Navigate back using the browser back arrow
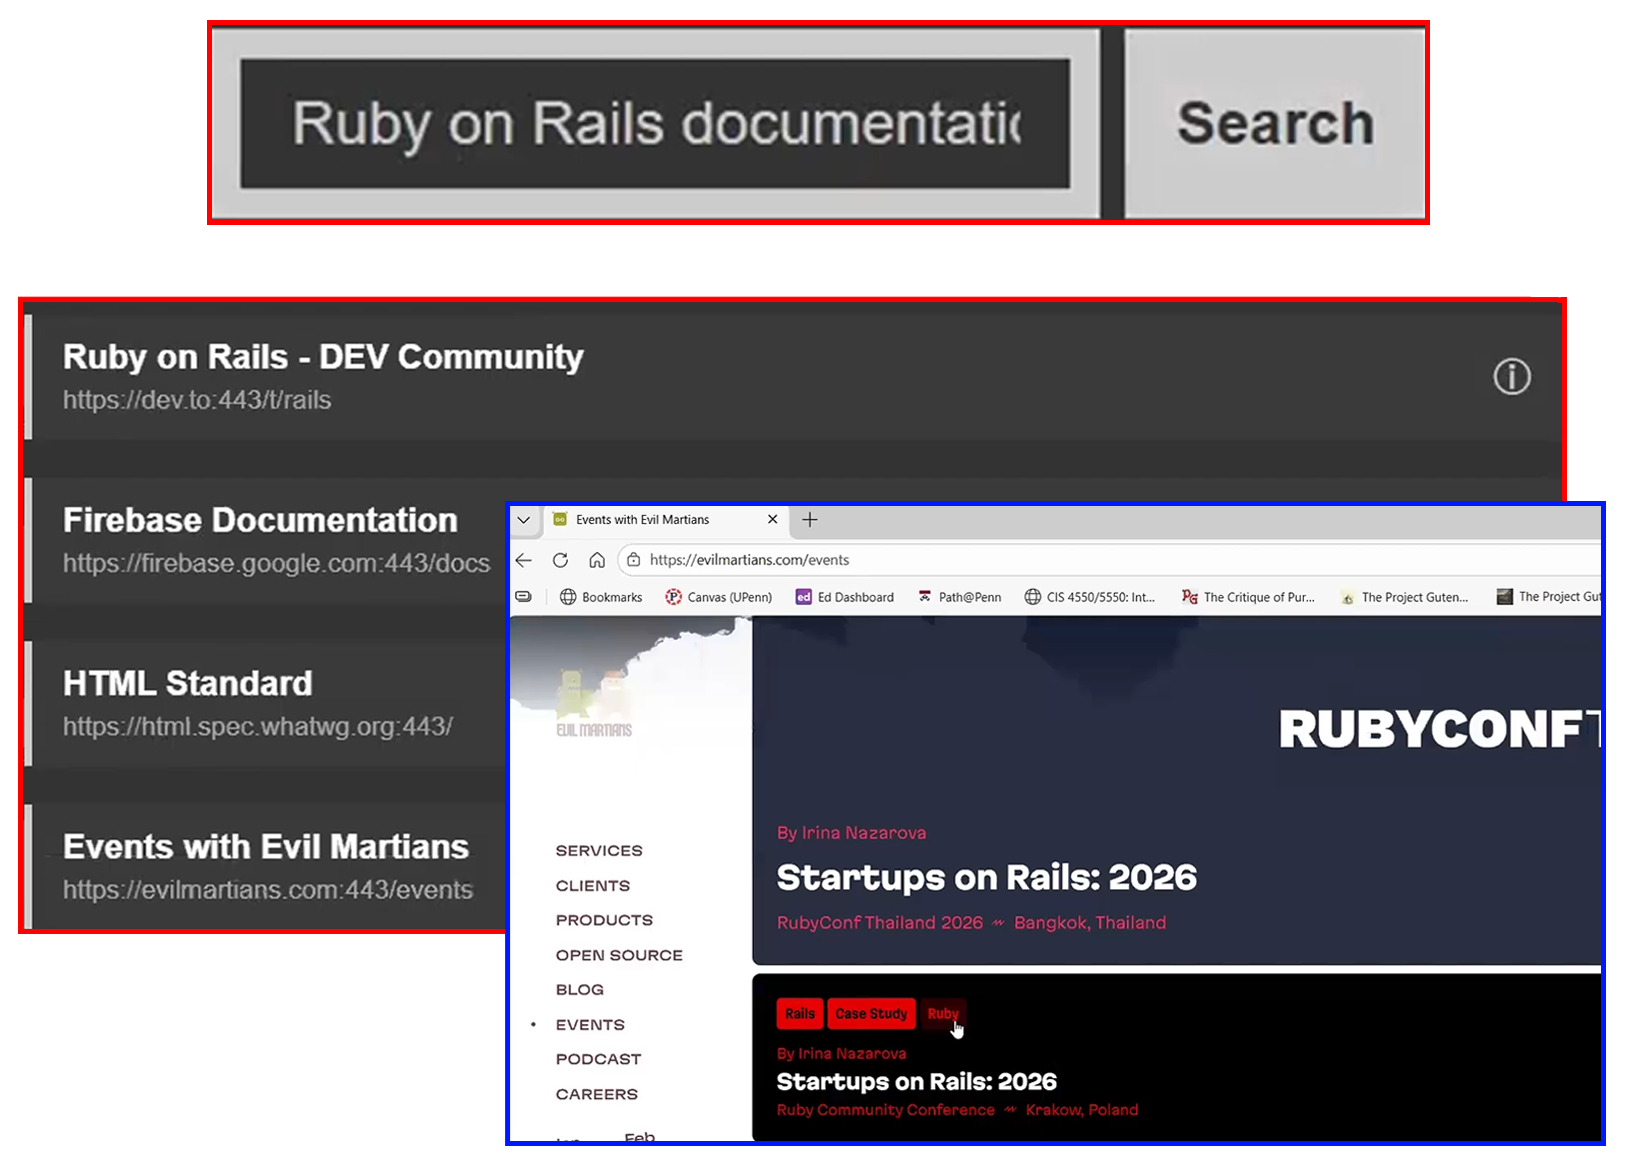The height and width of the screenshot is (1170, 1636). pyautogui.click(x=523, y=560)
